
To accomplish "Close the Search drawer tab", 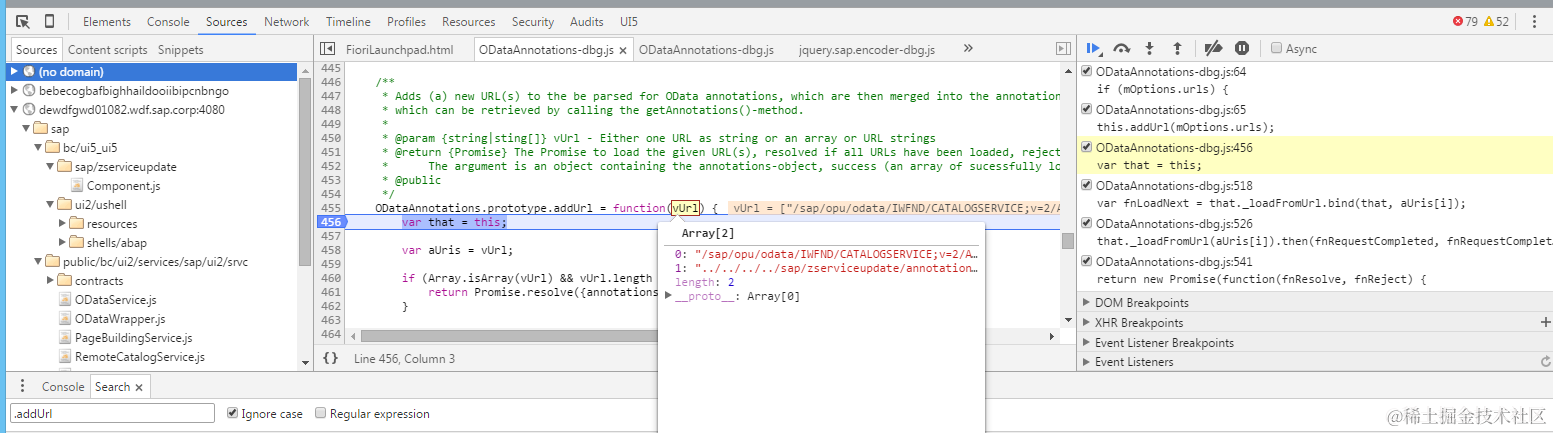I will click(x=139, y=387).
